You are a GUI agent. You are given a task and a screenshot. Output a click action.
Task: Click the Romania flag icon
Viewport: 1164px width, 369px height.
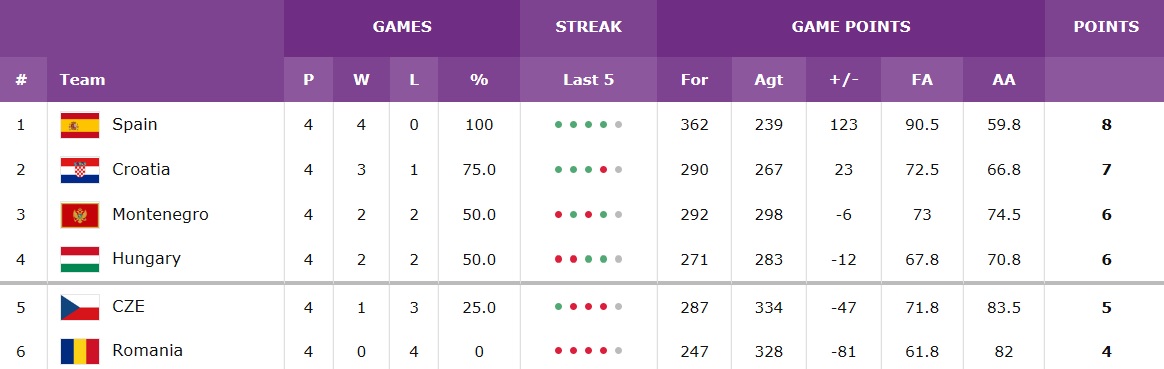(79, 350)
